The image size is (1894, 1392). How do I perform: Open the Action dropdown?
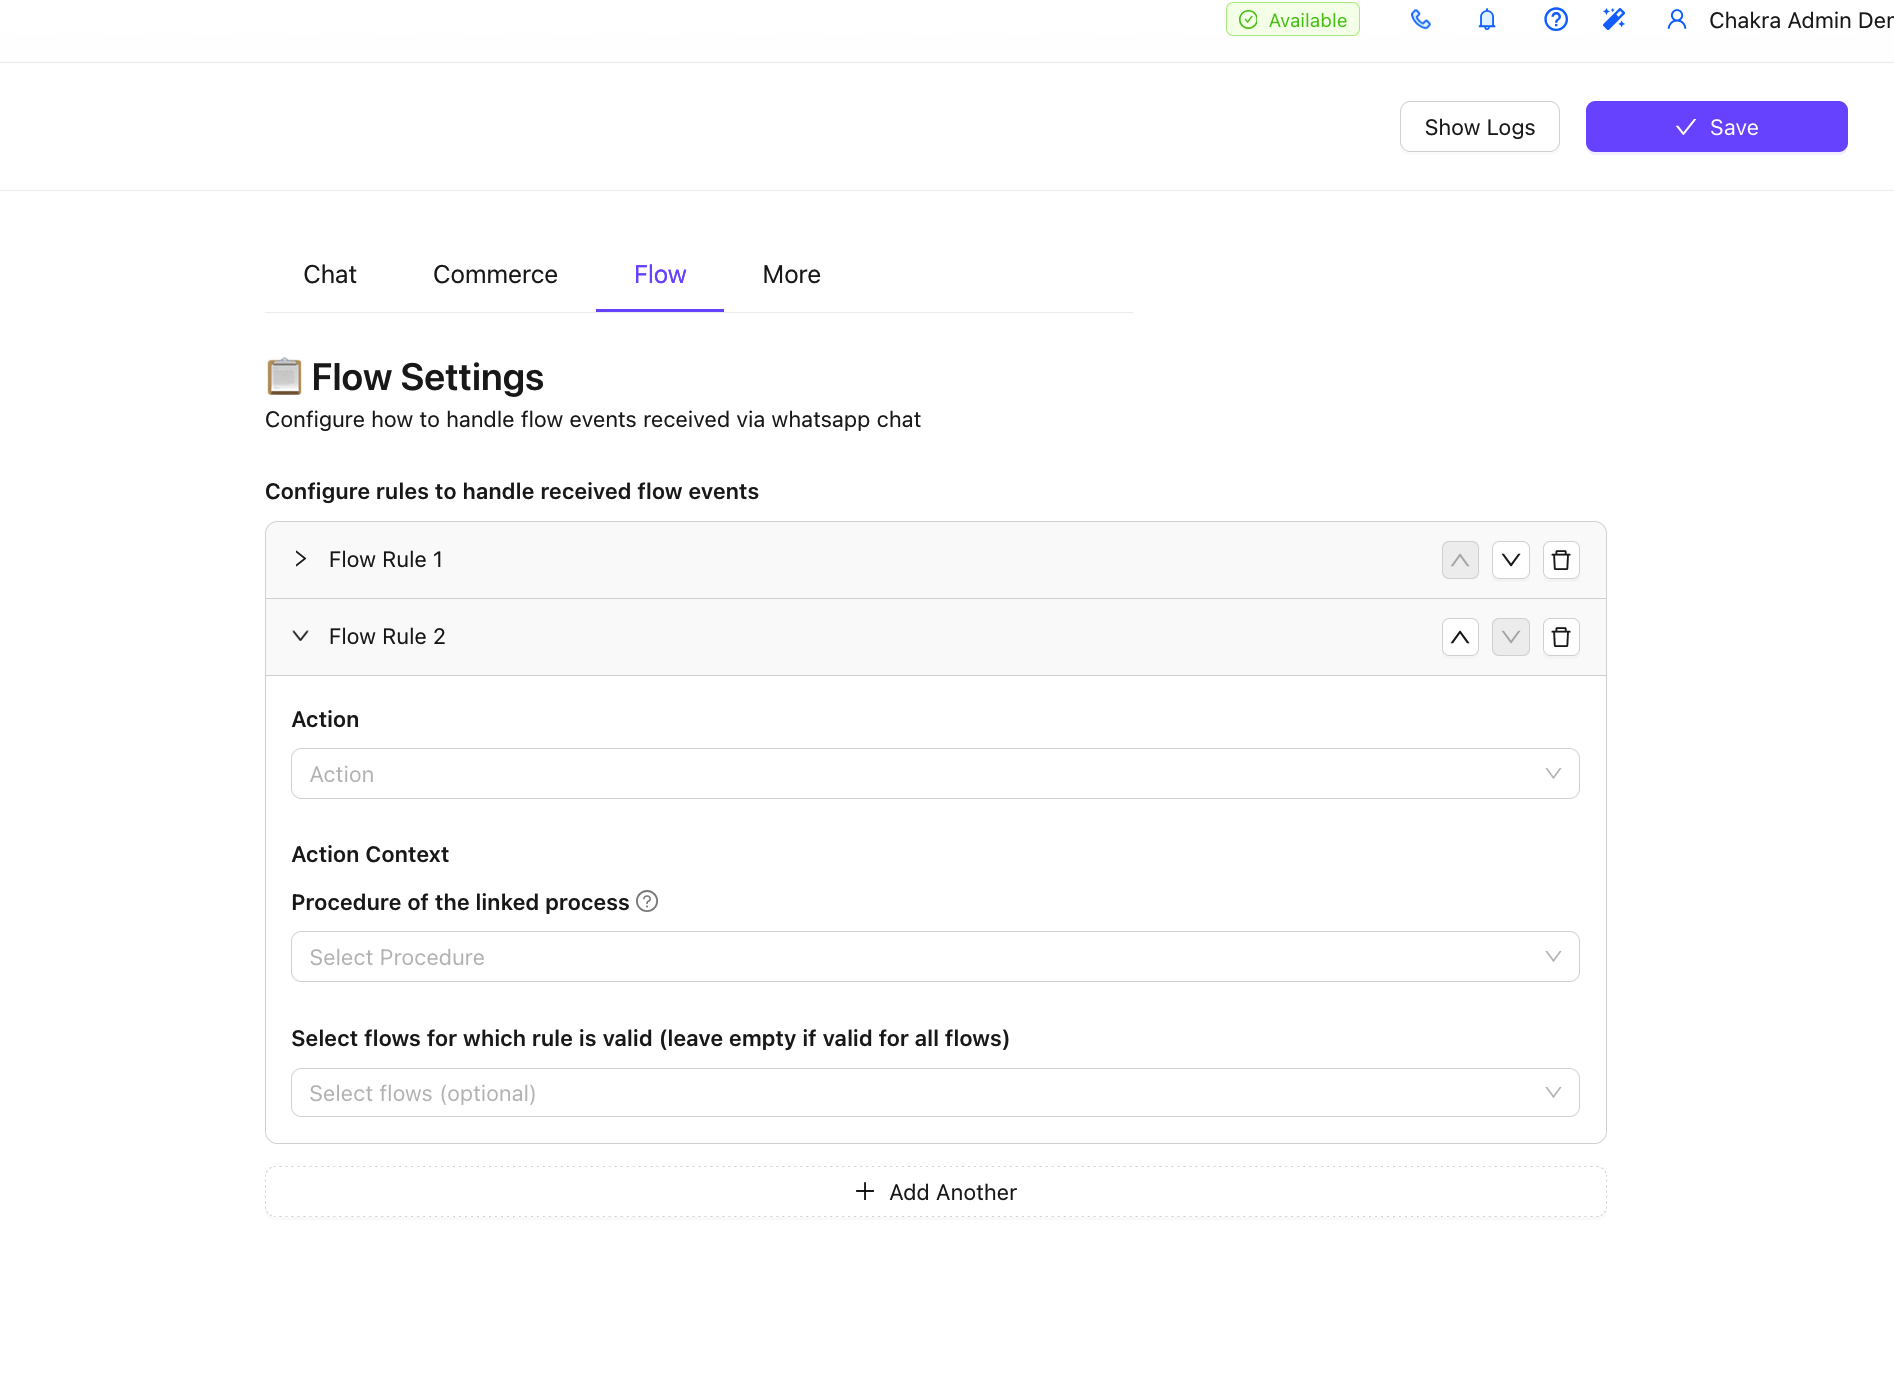point(934,774)
